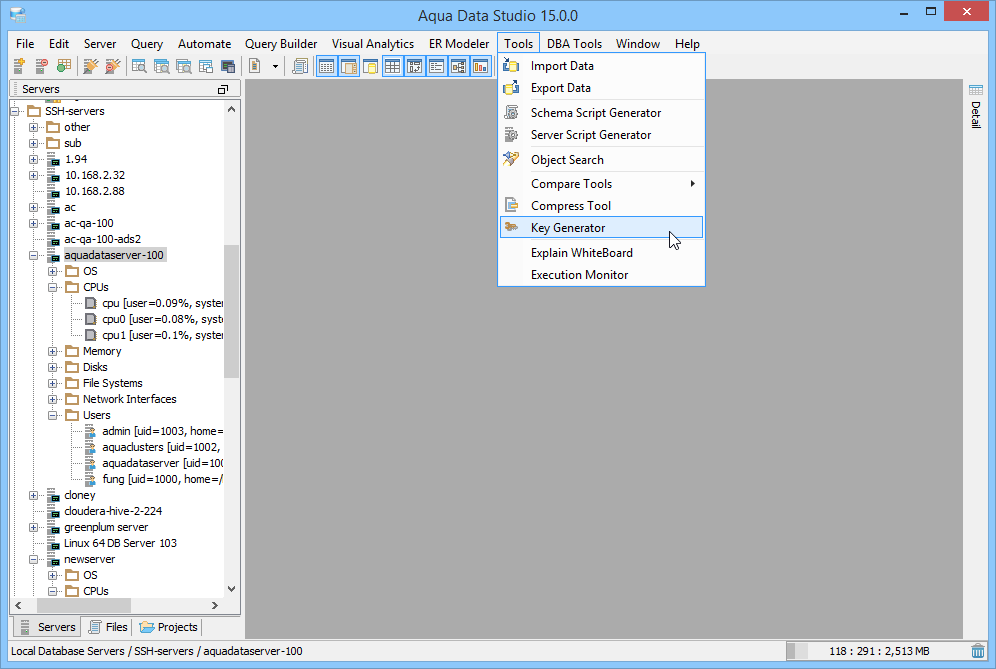Select the greenplum server entry
Screen dimensions: 996x669
pos(106,527)
